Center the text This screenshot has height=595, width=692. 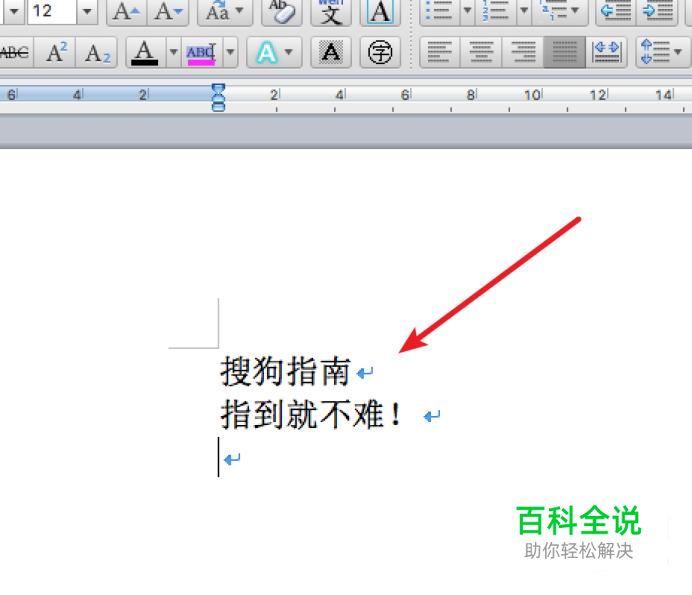click(481, 52)
